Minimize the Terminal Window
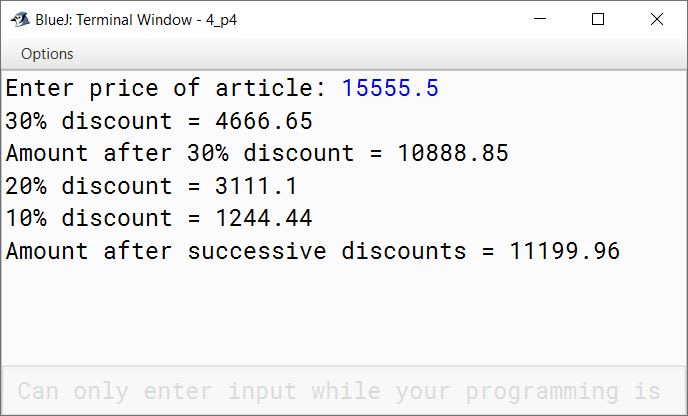Screen dimensions: 688x416 (540, 19)
